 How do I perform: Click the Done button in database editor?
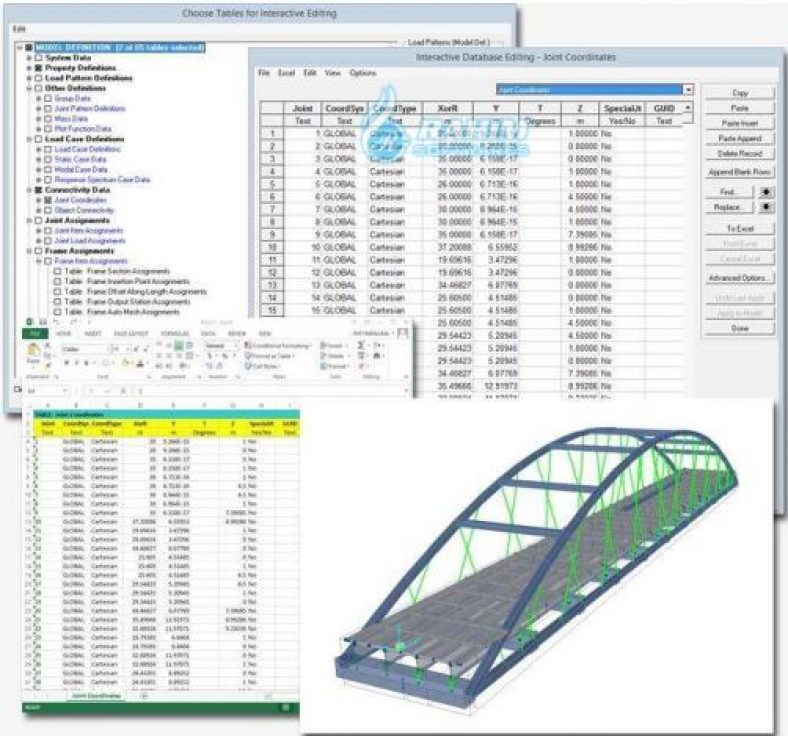pyautogui.click(x=740, y=328)
